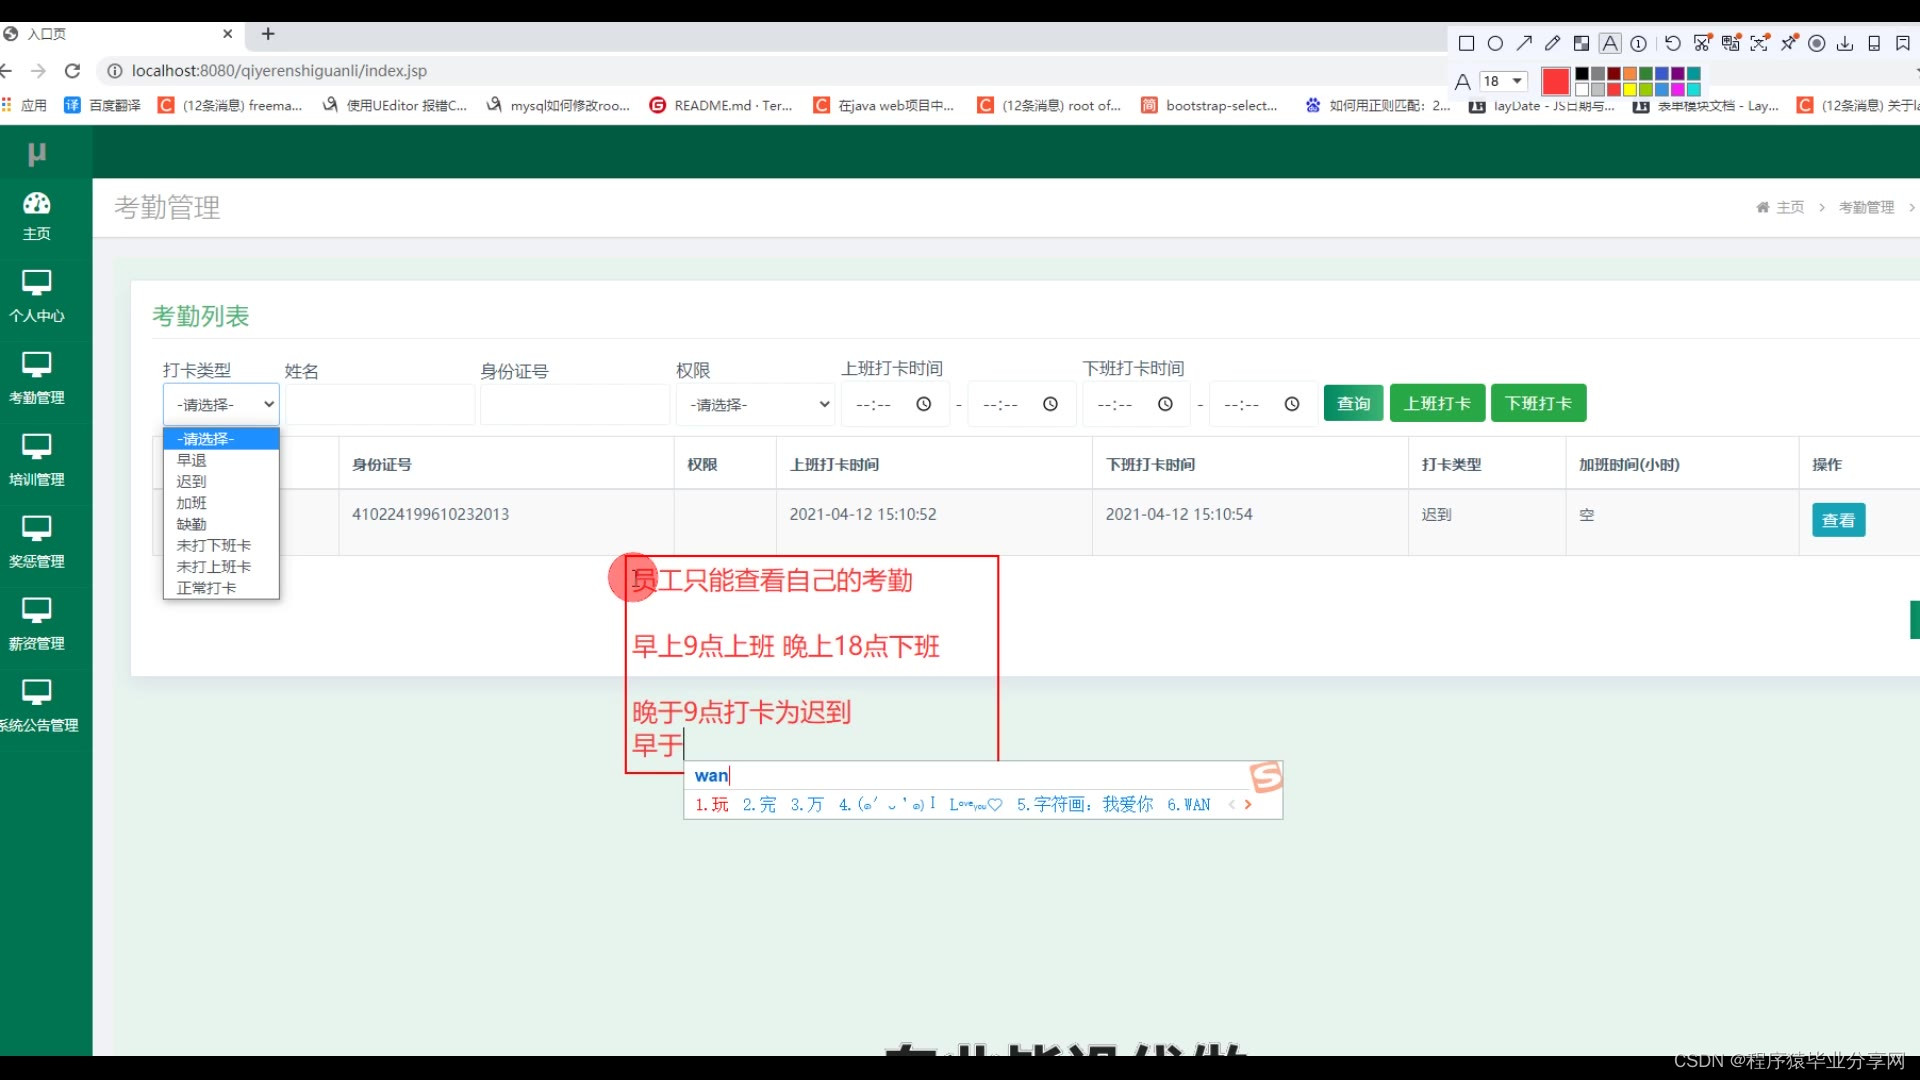This screenshot has width=1920, height=1080.
Task: Click the download save screenshot icon
Action: (1845, 43)
